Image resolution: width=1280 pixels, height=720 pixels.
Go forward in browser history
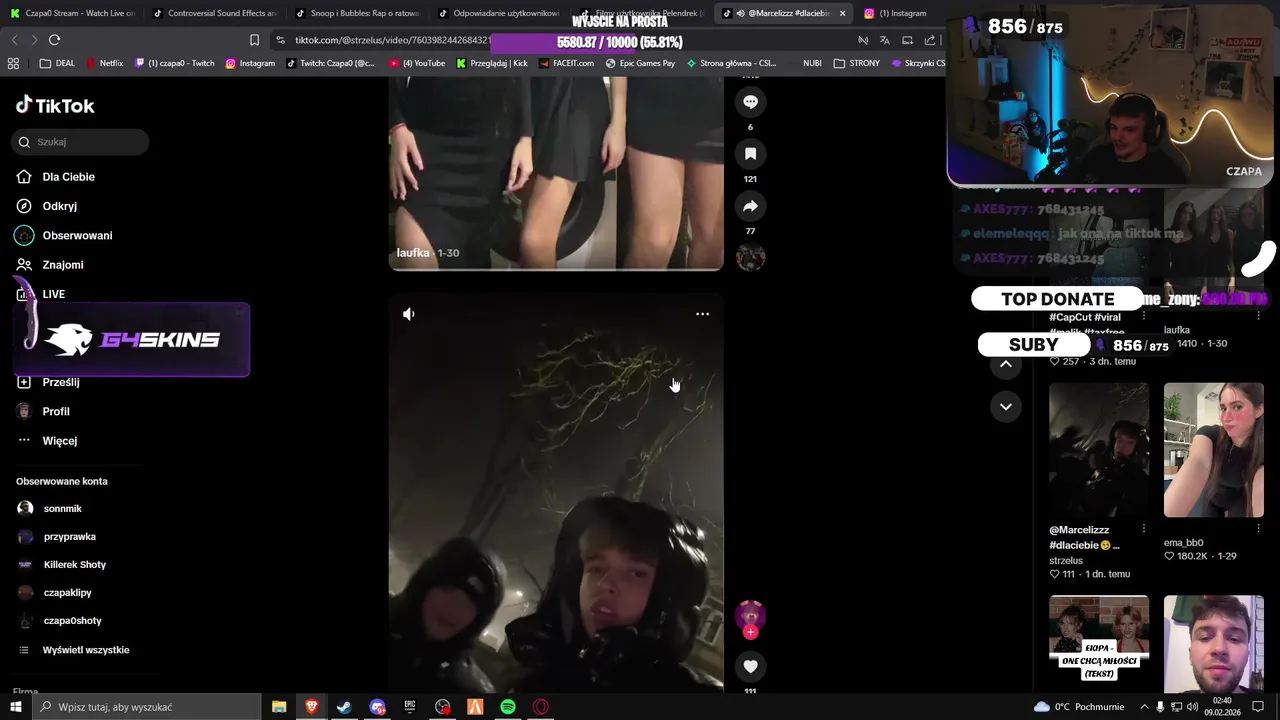34,40
